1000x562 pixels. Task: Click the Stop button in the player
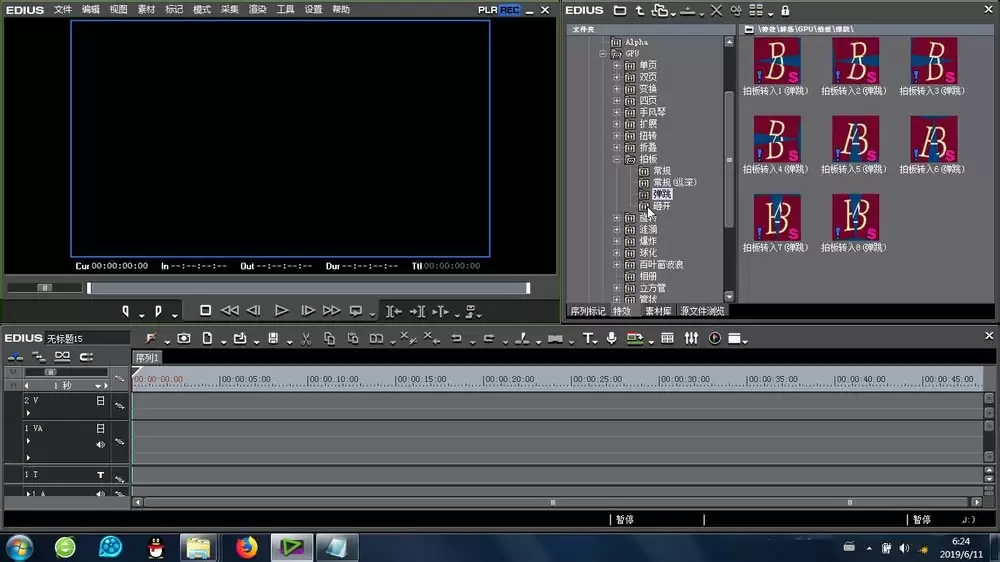click(x=205, y=311)
